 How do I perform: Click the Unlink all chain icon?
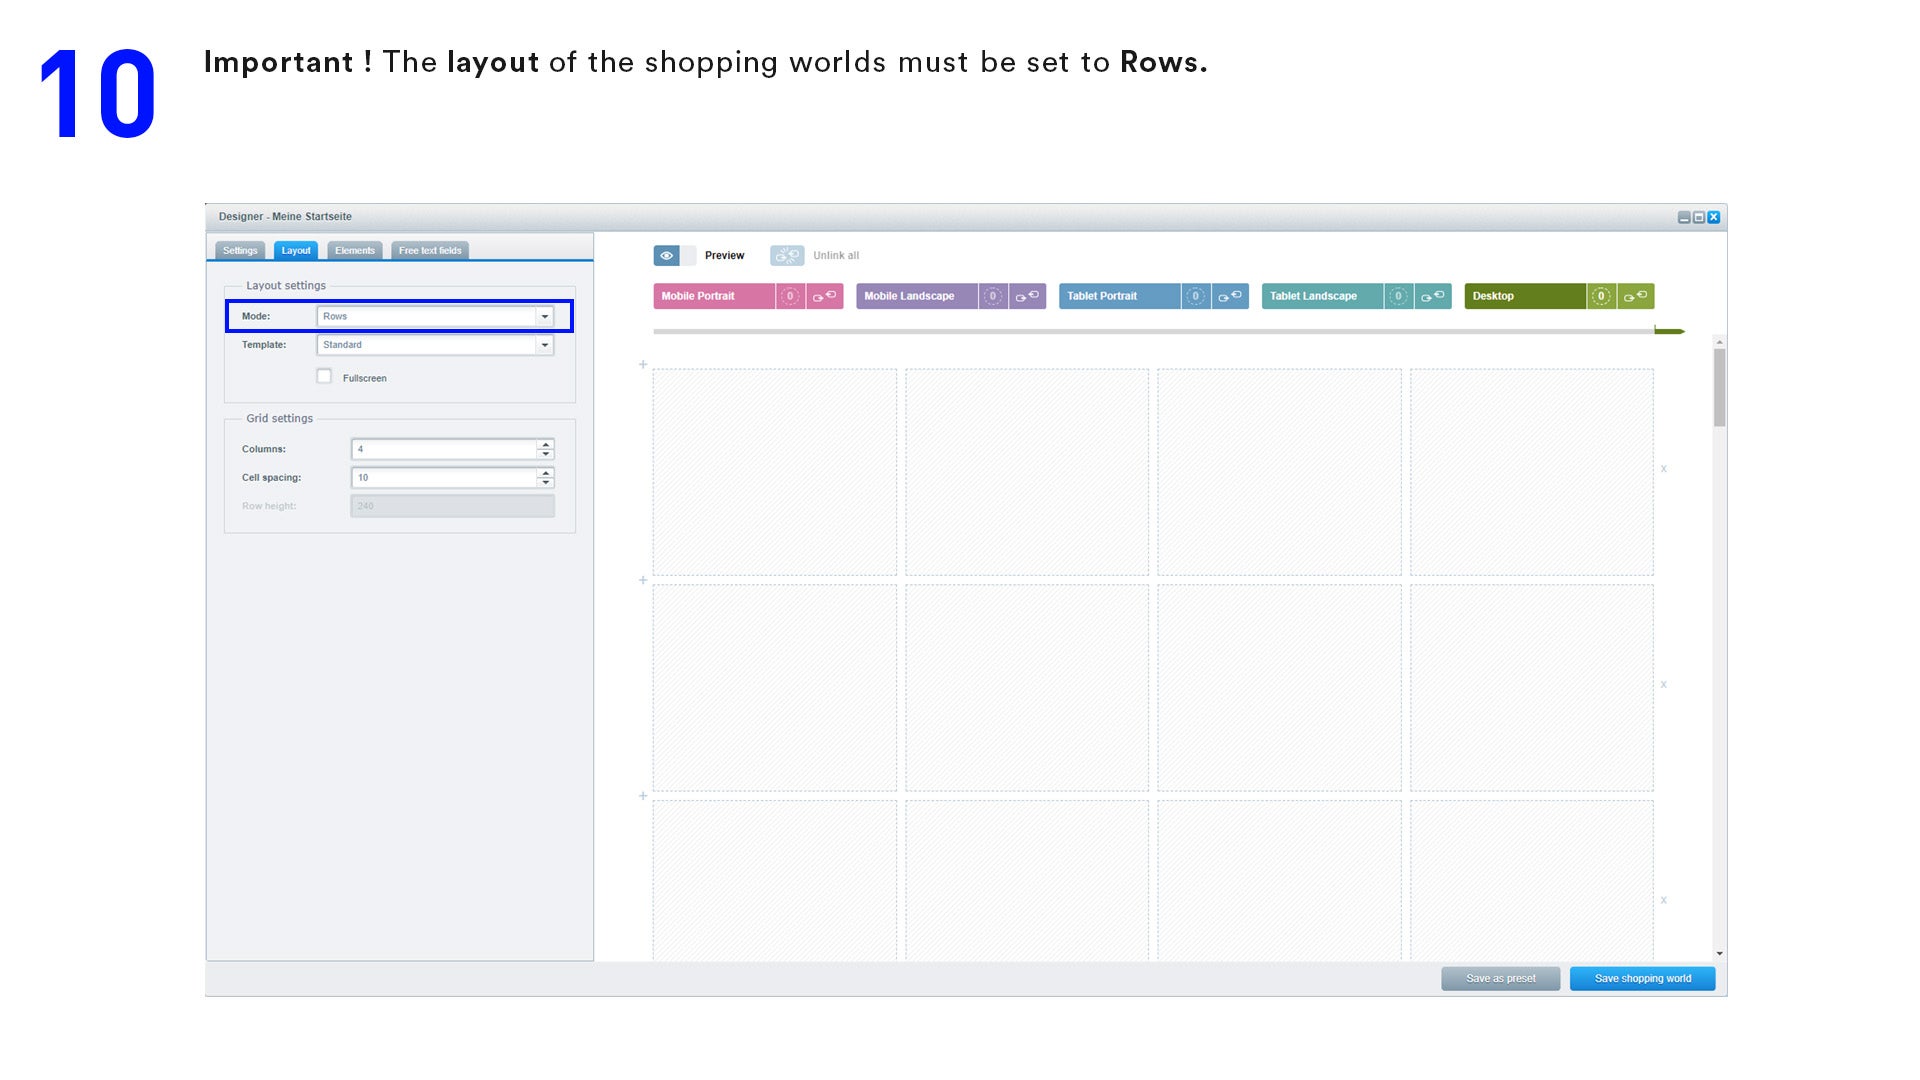click(x=787, y=256)
